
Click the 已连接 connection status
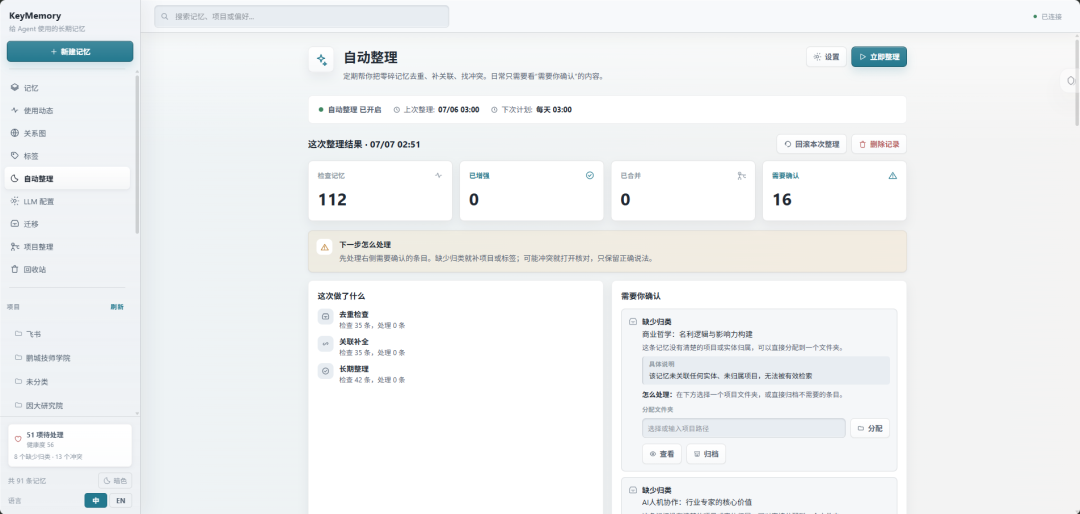point(1048,17)
